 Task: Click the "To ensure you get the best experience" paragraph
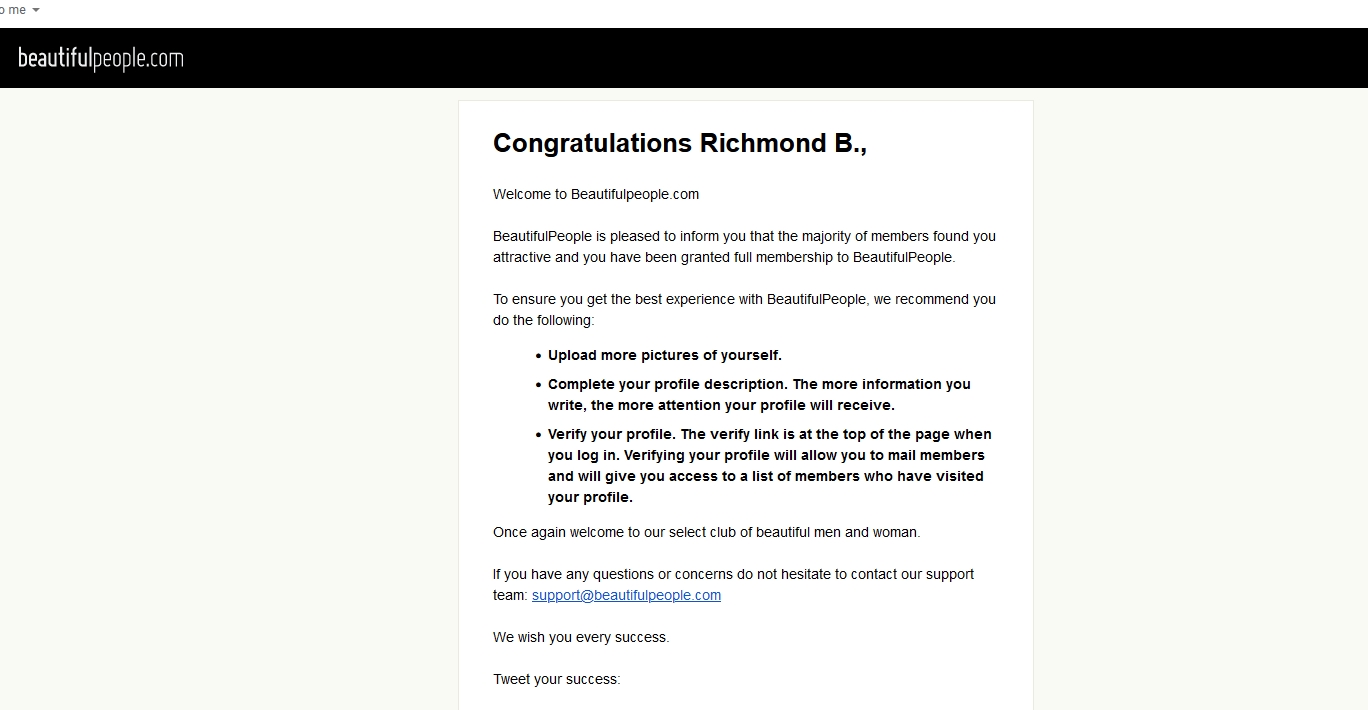tap(744, 310)
